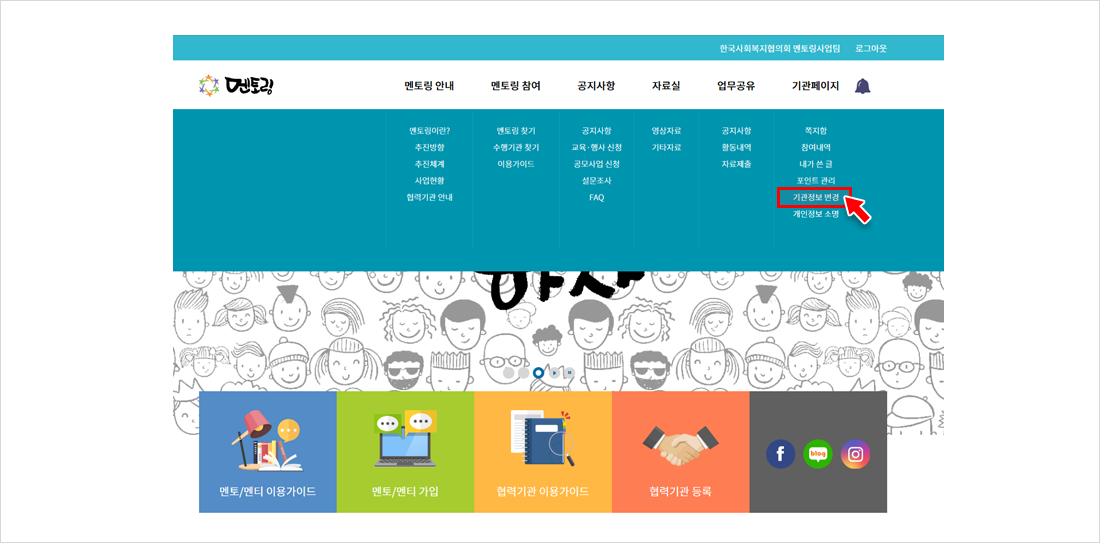Open the 멘토/멘티 가입 tile
This screenshot has height=543, width=1100.
click(405, 451)
